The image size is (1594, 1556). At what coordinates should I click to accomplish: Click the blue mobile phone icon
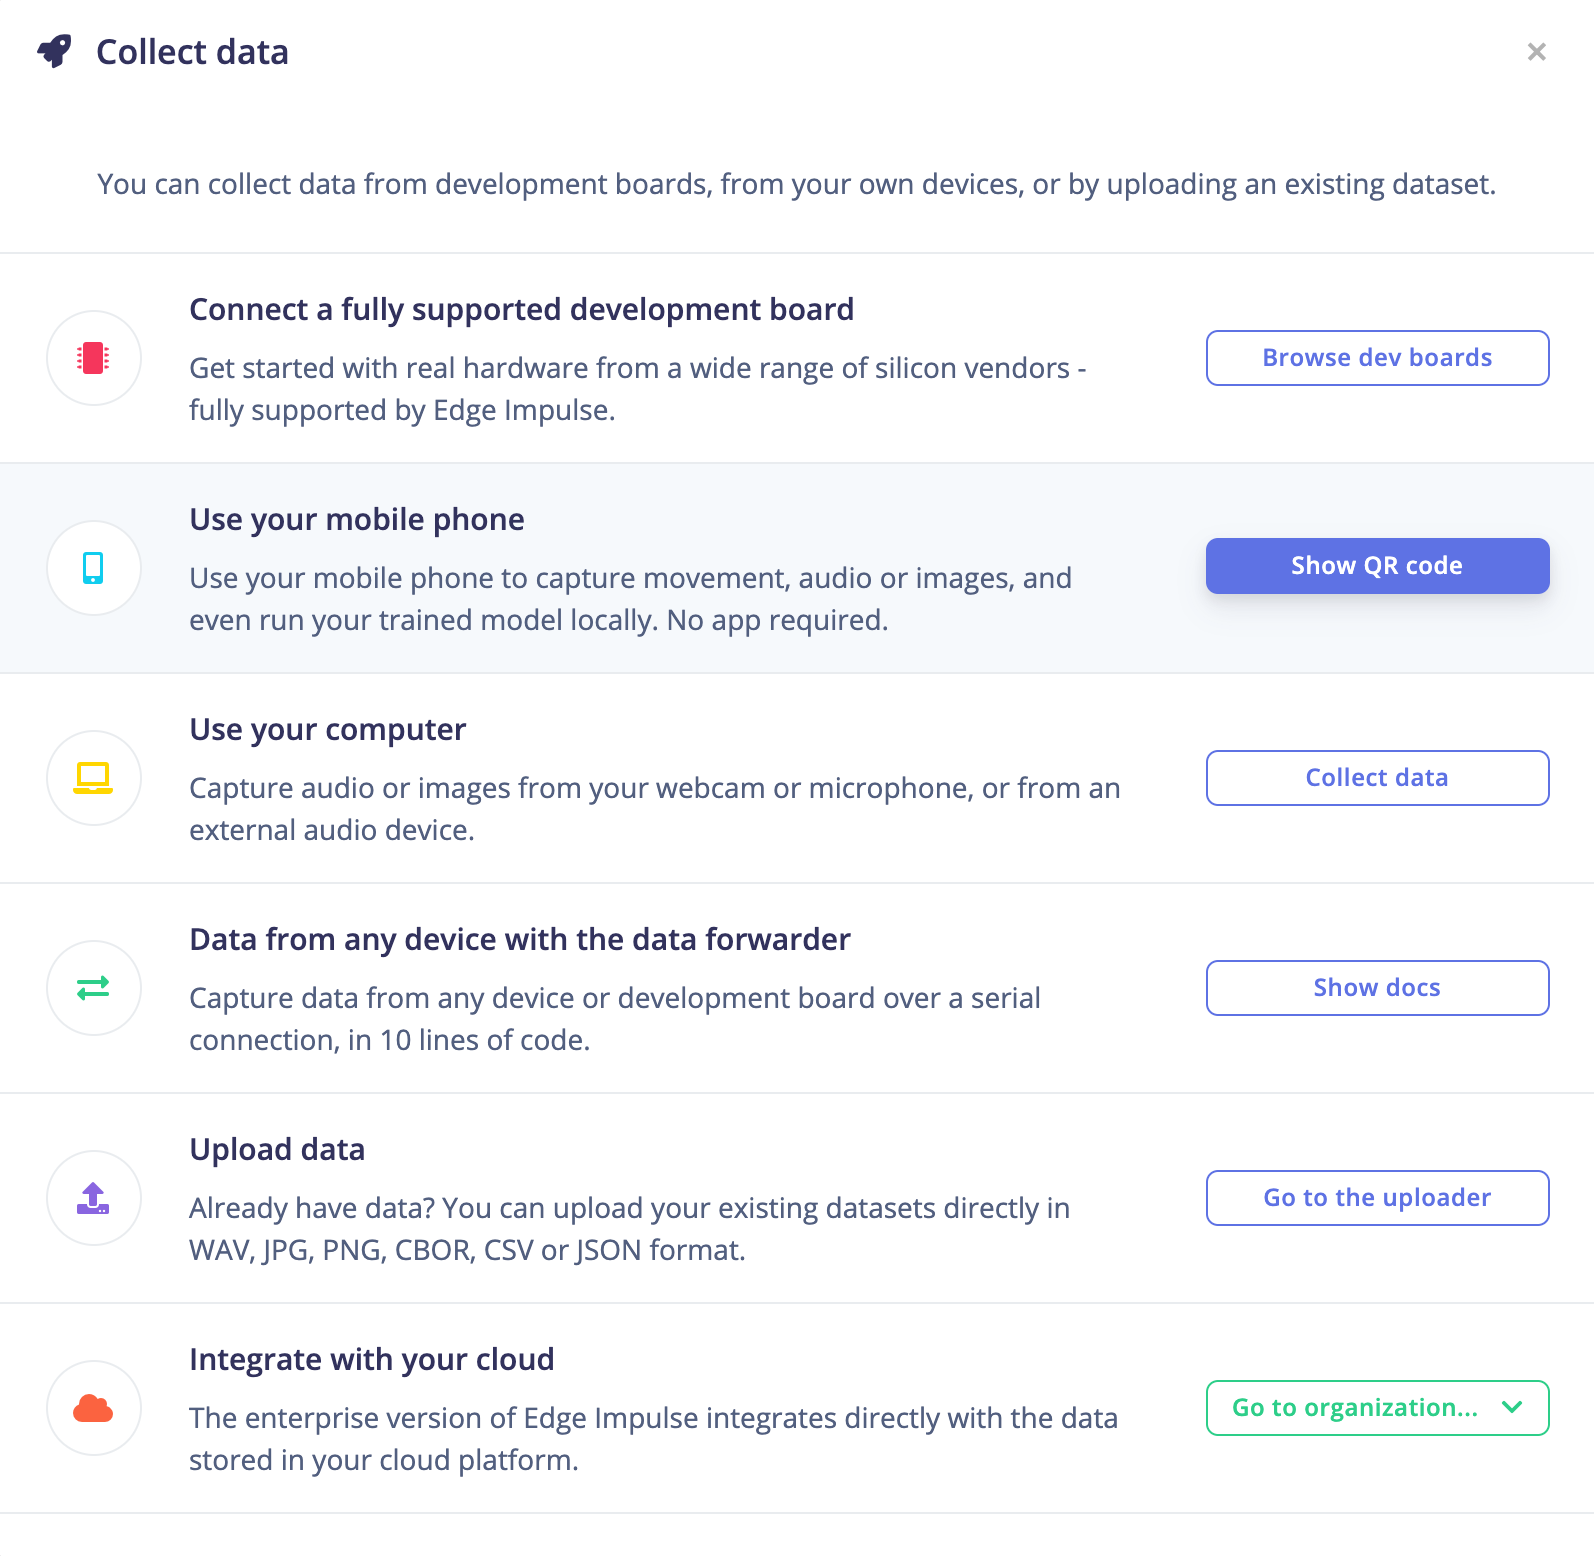click(93, 568)
